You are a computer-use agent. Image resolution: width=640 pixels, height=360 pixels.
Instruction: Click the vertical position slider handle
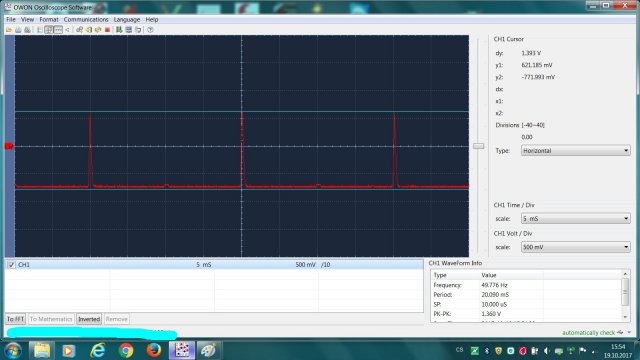click(478, 146)
